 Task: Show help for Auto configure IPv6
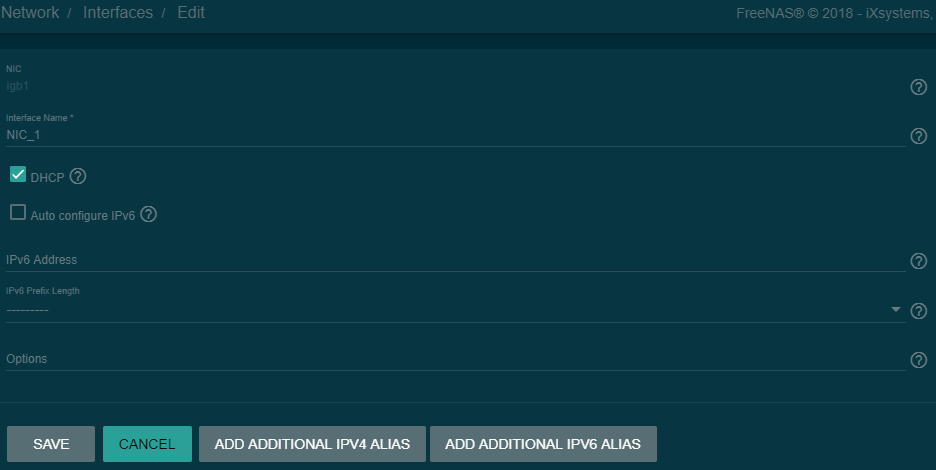click(x=149, y=214)
